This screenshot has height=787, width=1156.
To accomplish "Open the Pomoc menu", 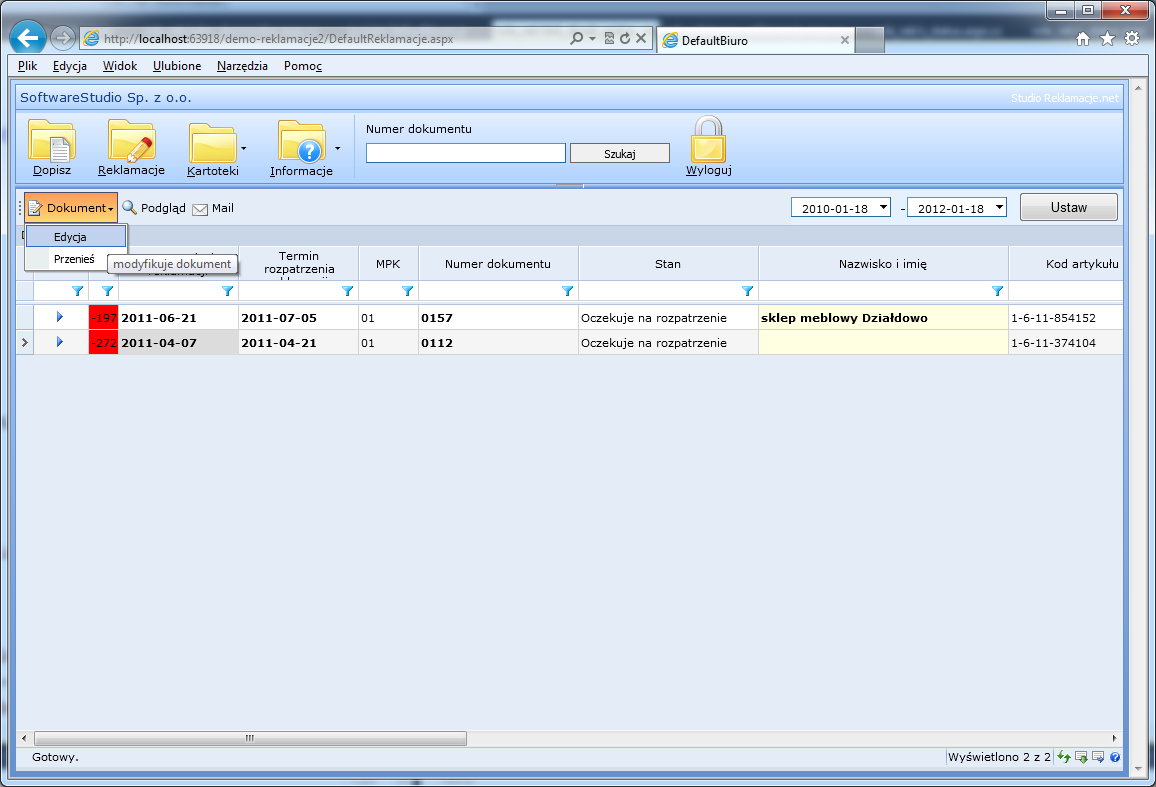I will click(x=303, y=66).
